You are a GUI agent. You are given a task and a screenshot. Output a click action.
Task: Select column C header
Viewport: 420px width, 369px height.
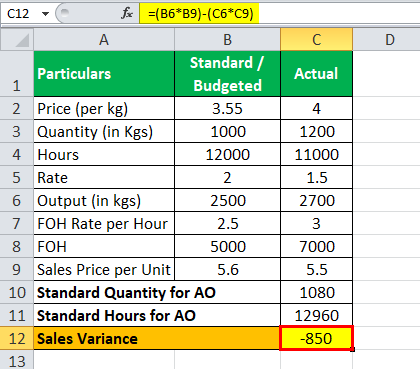tap(316, 40)
